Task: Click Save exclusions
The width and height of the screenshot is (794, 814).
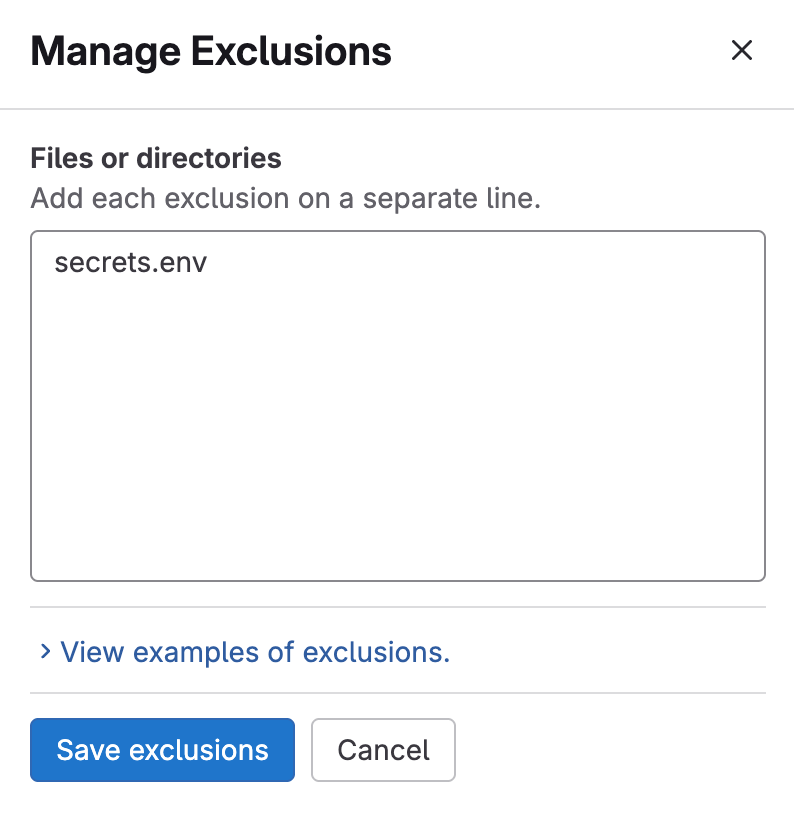Action: (162, 749)
